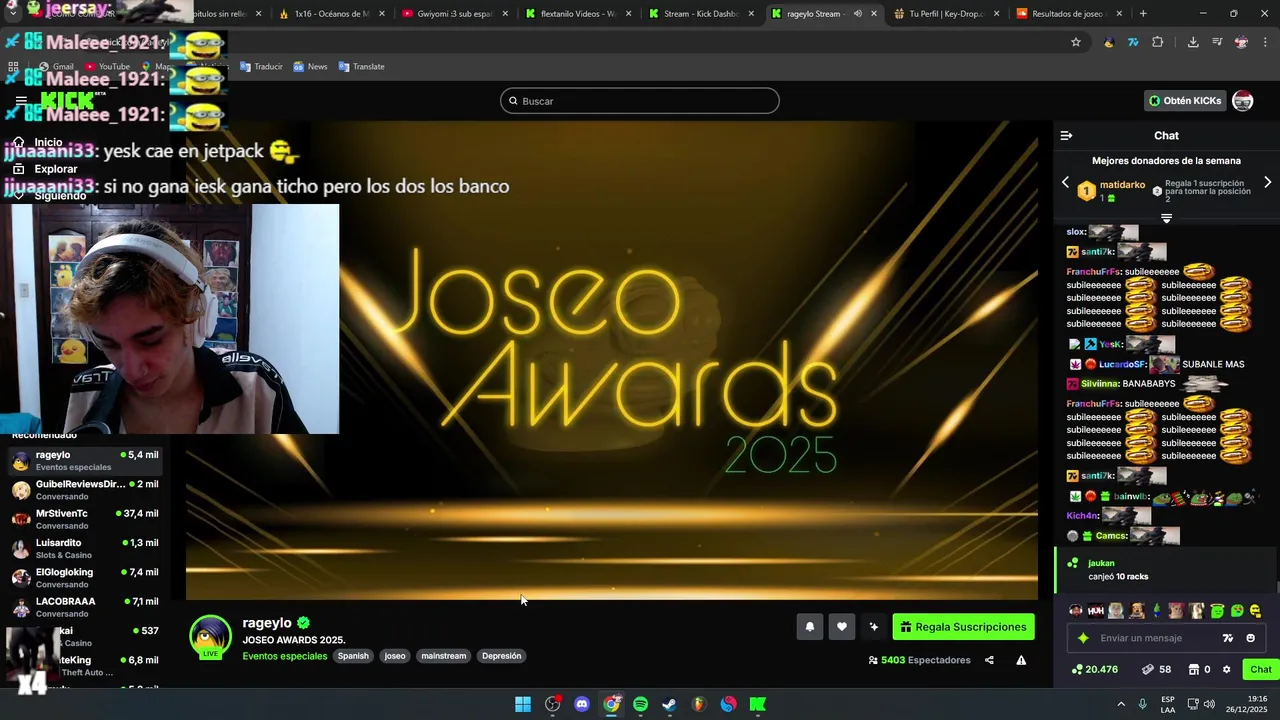Show previous top donor with left chevron
1280x720 pixels.
pos(1065,183)
